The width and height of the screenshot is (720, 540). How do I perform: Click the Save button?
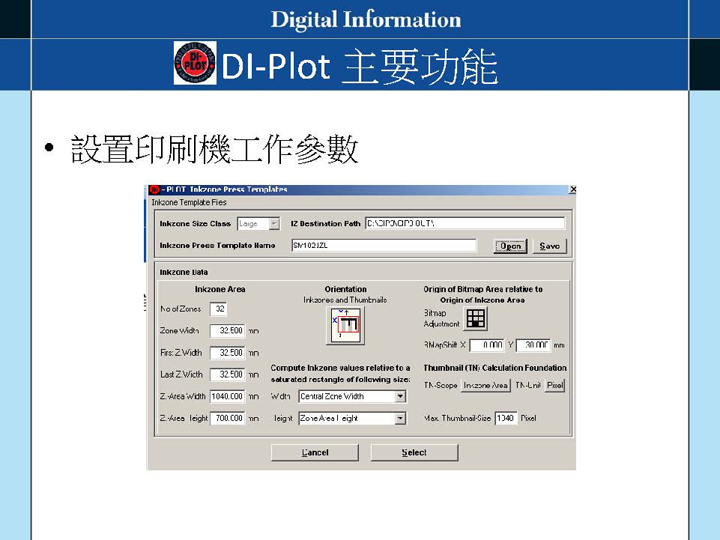click(x=550, y=246)
